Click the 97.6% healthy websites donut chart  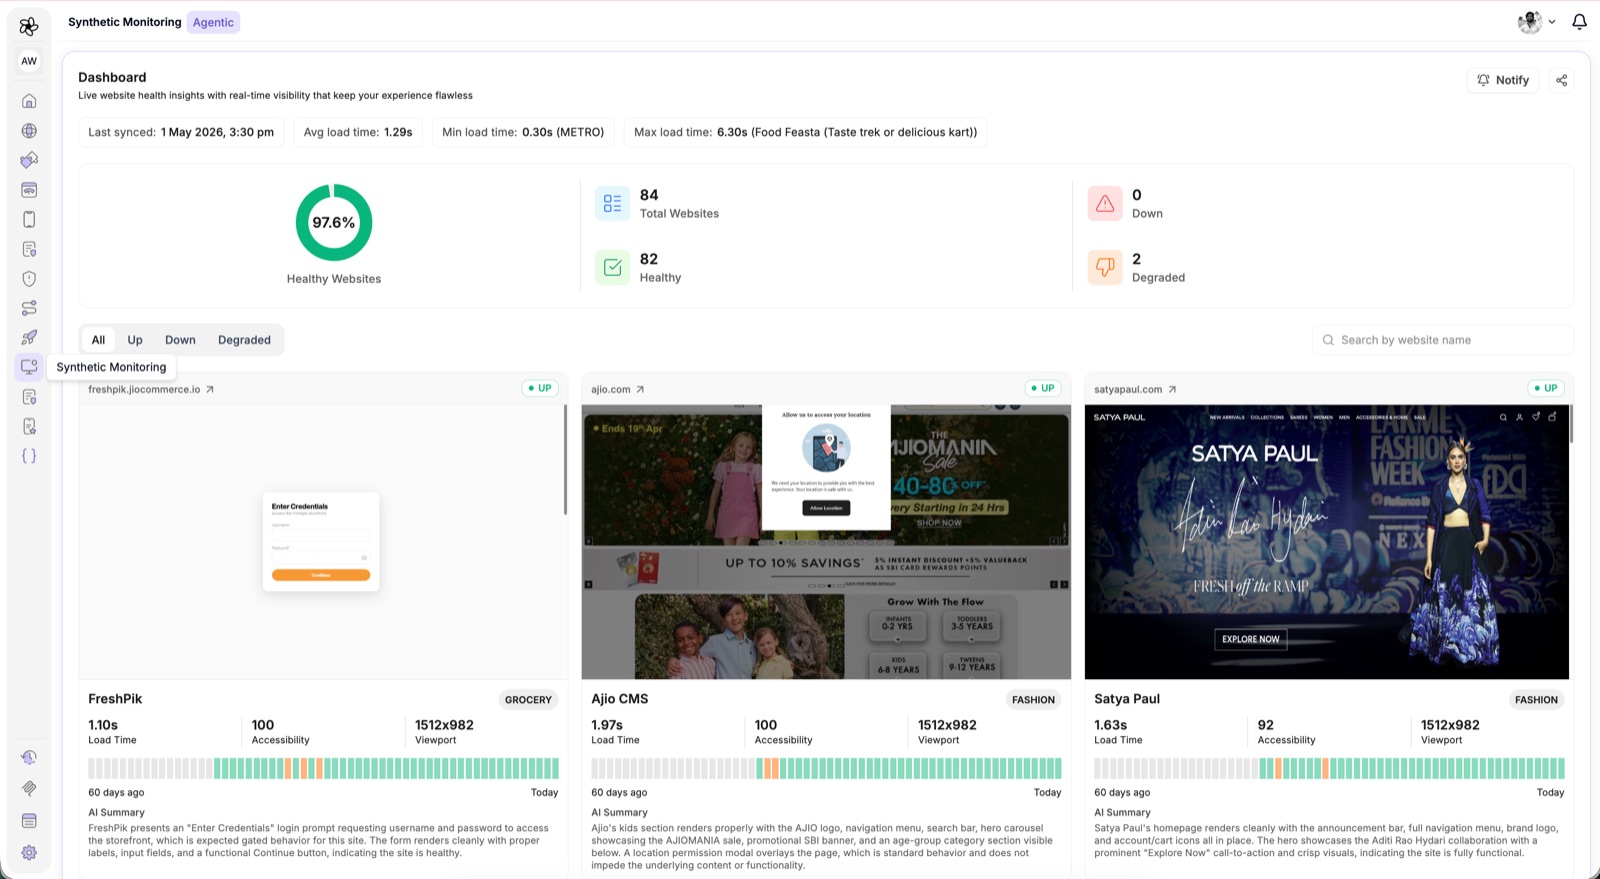point(334,222)
